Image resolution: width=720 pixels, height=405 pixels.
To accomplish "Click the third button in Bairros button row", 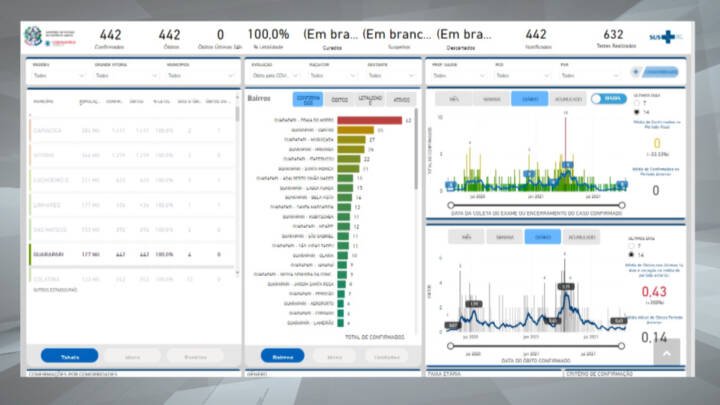I will point(387,356).
